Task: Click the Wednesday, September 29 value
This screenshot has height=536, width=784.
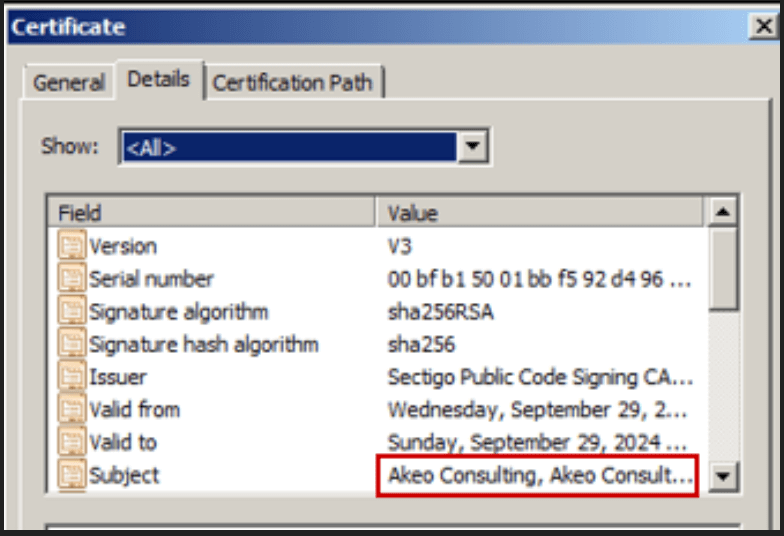Action: tap(538, 410)
